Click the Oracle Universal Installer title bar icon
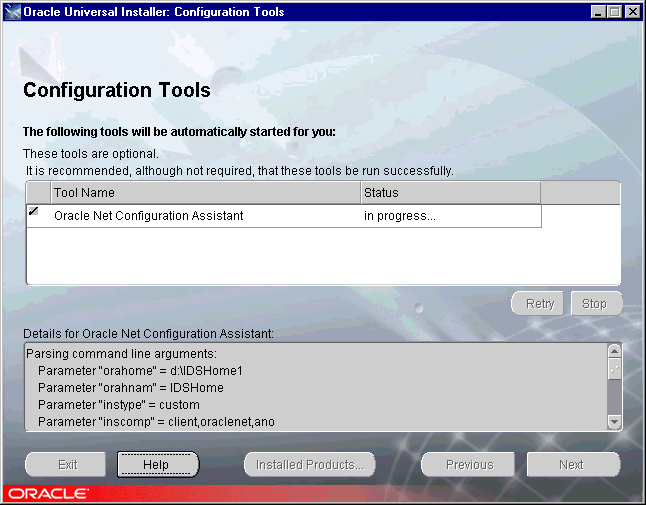The width and height of the screenshot is (646, 505). pos(13,12)
